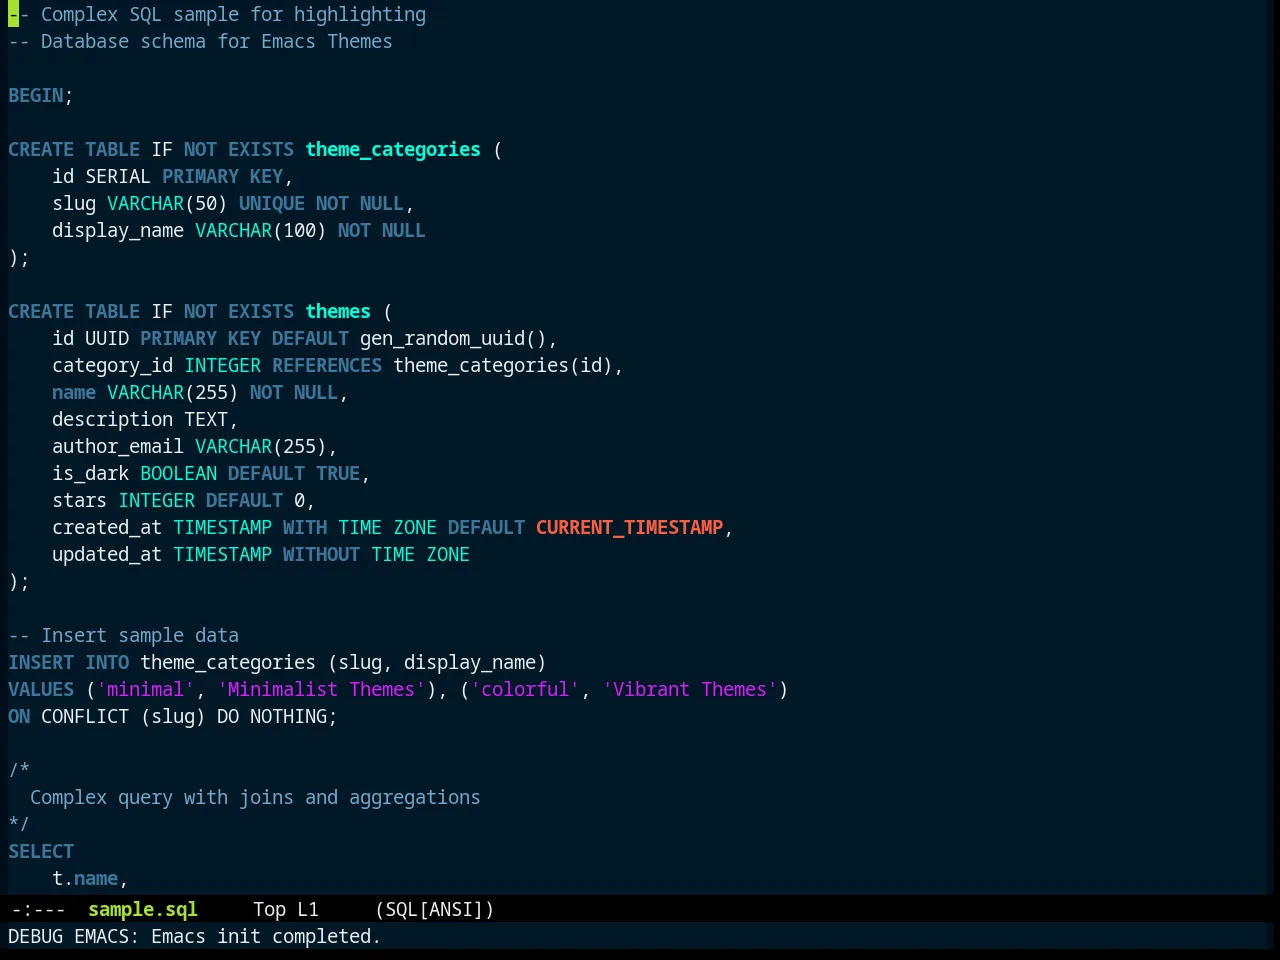This screenshot has width=1280, height=960.
Task: Click 'WITH' keyword in created_at line
Action: click(305, 527)
